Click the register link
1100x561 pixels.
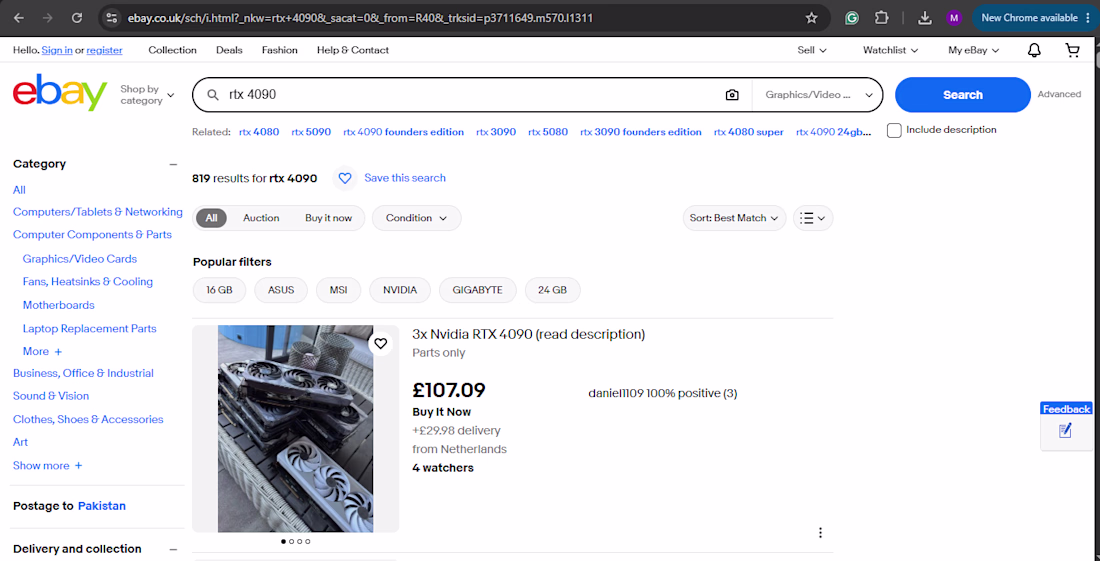point(105,50)
